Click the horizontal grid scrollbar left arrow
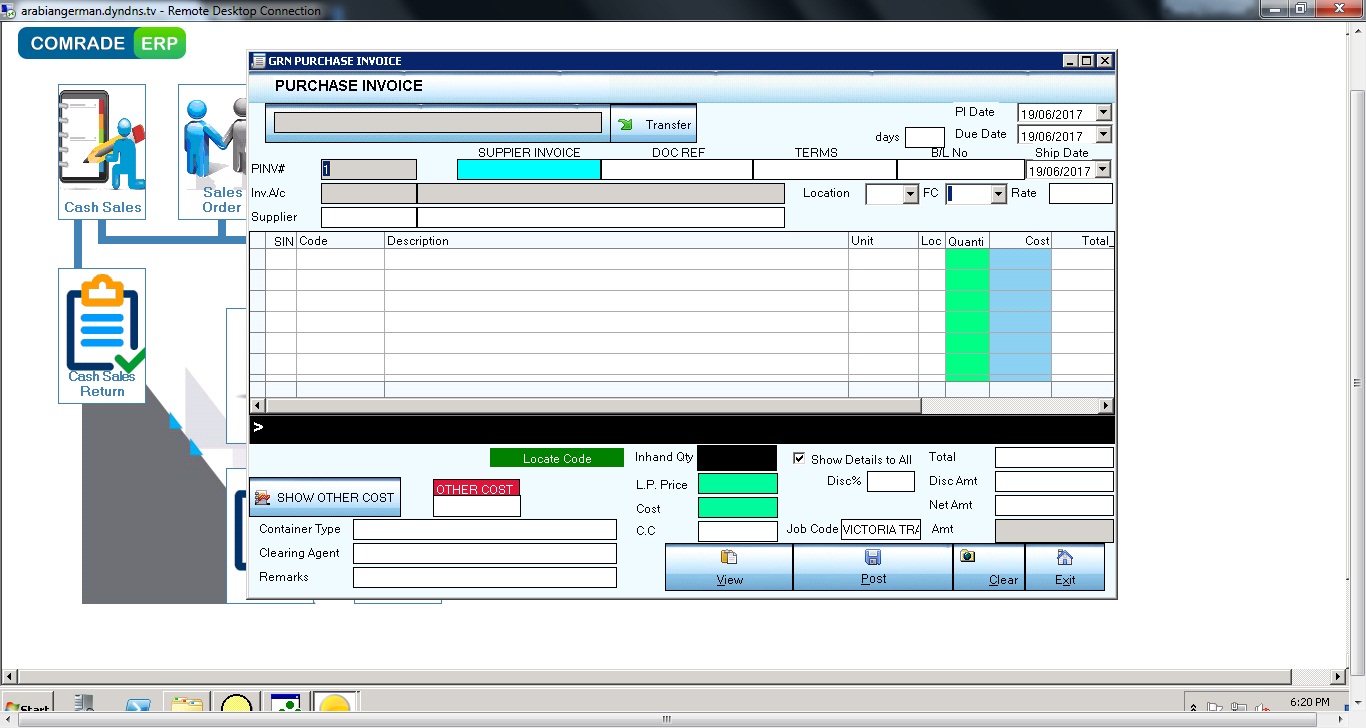The width and height of the screenshot is (1366, 728). tap(256, 405)
